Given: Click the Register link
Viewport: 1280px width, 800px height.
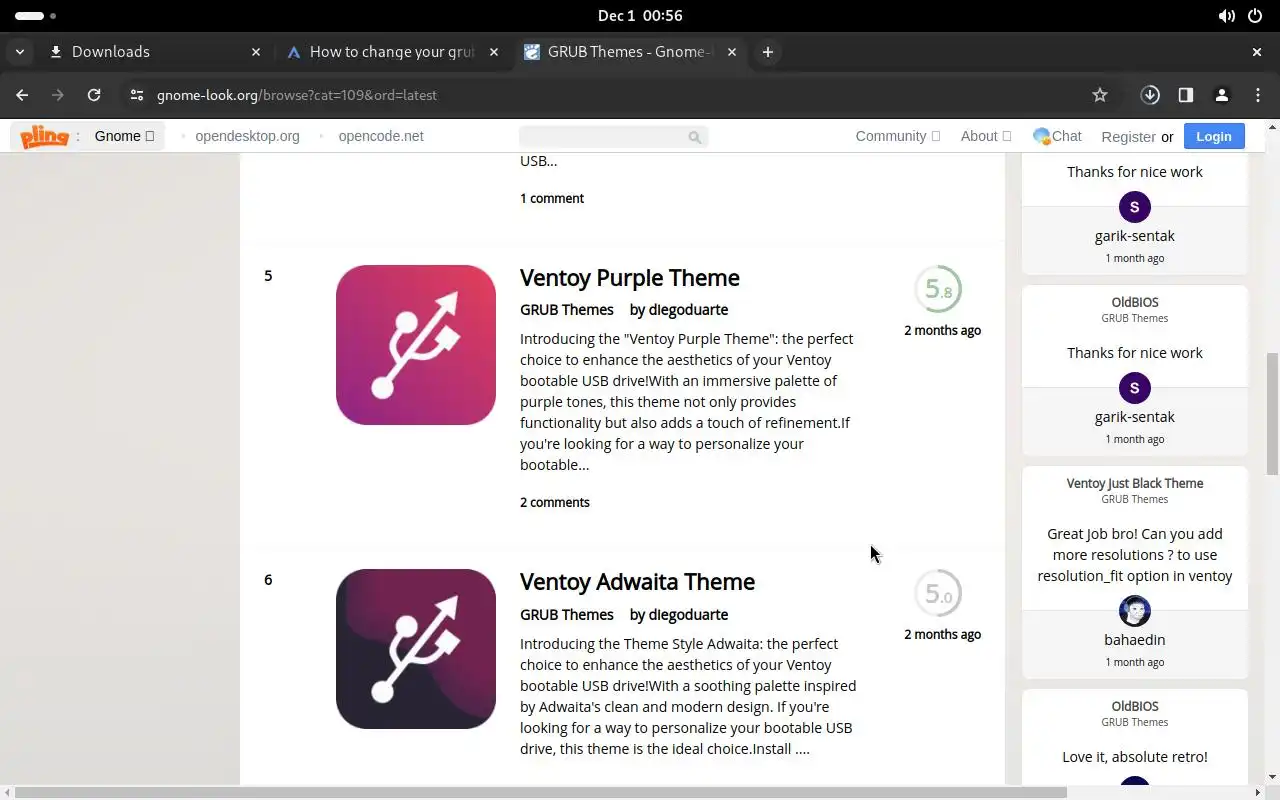Looking at the screenshot, I should click(1128, 137).
